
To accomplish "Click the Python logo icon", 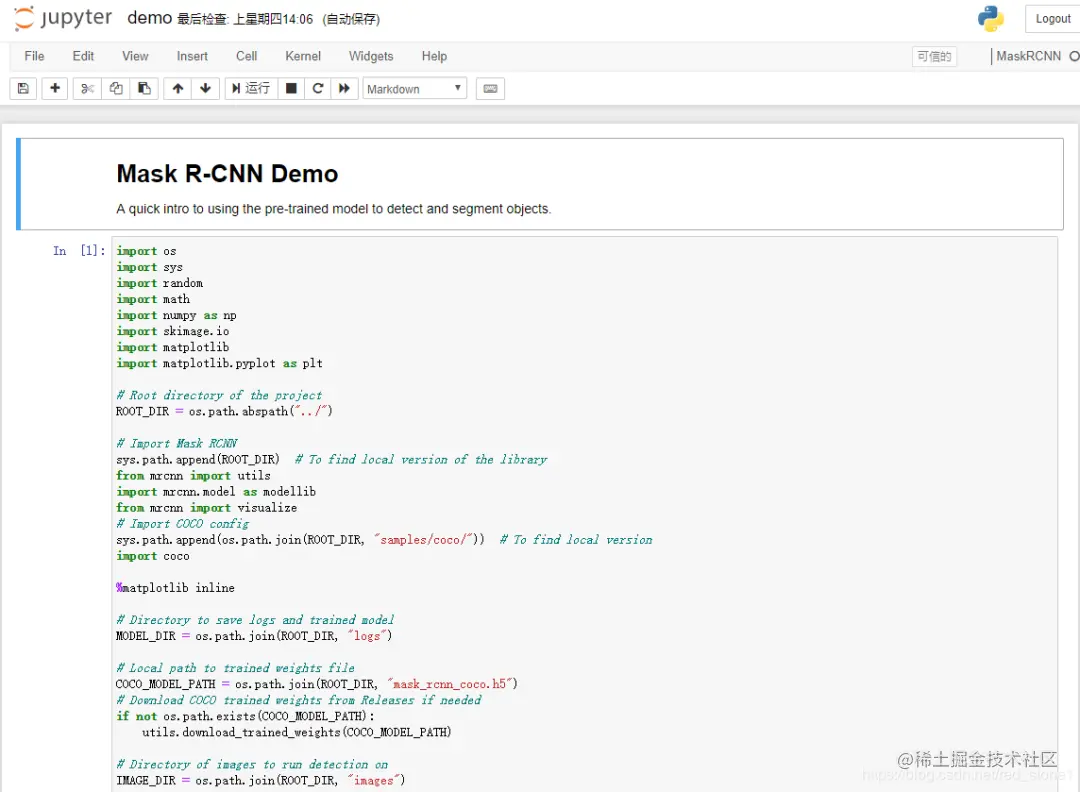I will tap(990, 19).
